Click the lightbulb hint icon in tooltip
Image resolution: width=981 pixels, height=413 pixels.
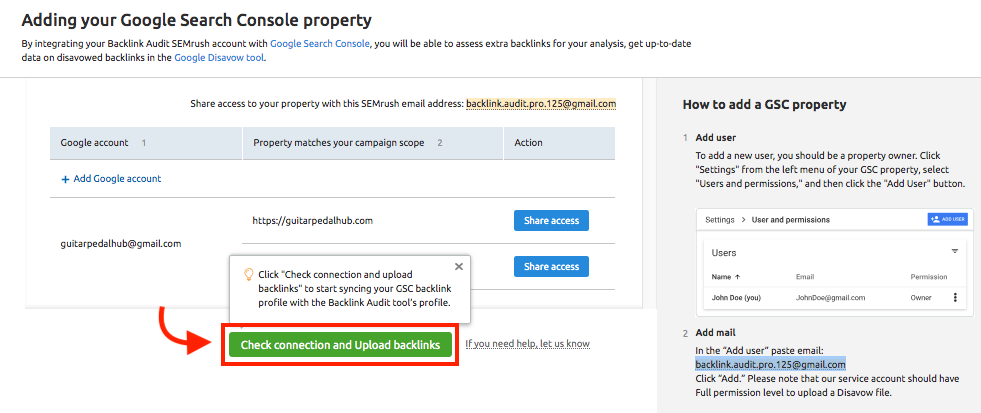(248, 275)
